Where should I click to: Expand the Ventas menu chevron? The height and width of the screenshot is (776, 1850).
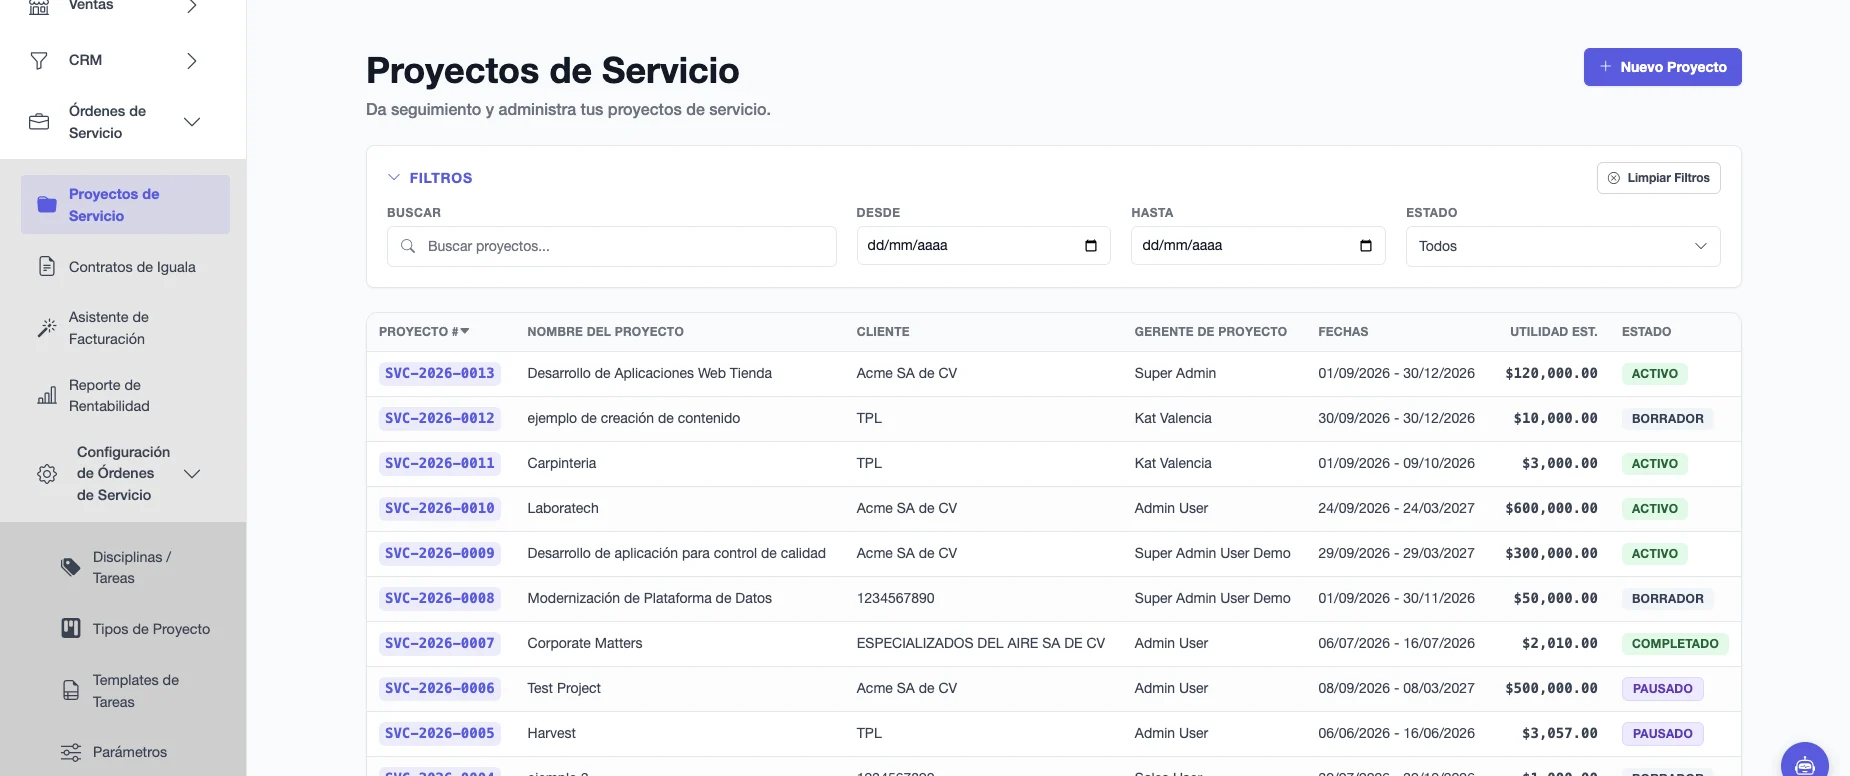tap(192, 6)
